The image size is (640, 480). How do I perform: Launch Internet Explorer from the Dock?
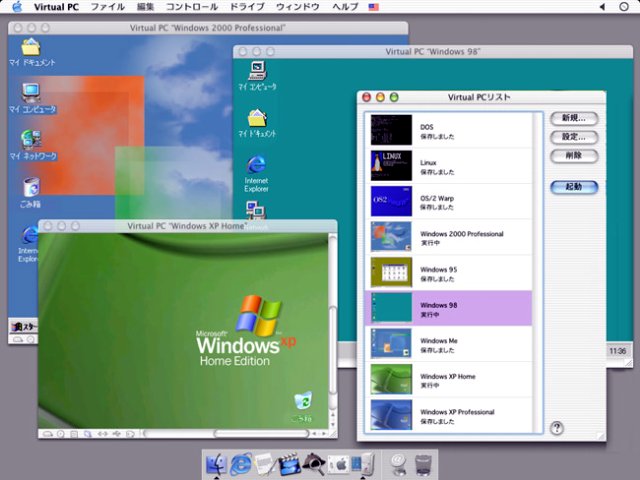tap(241, 463)
